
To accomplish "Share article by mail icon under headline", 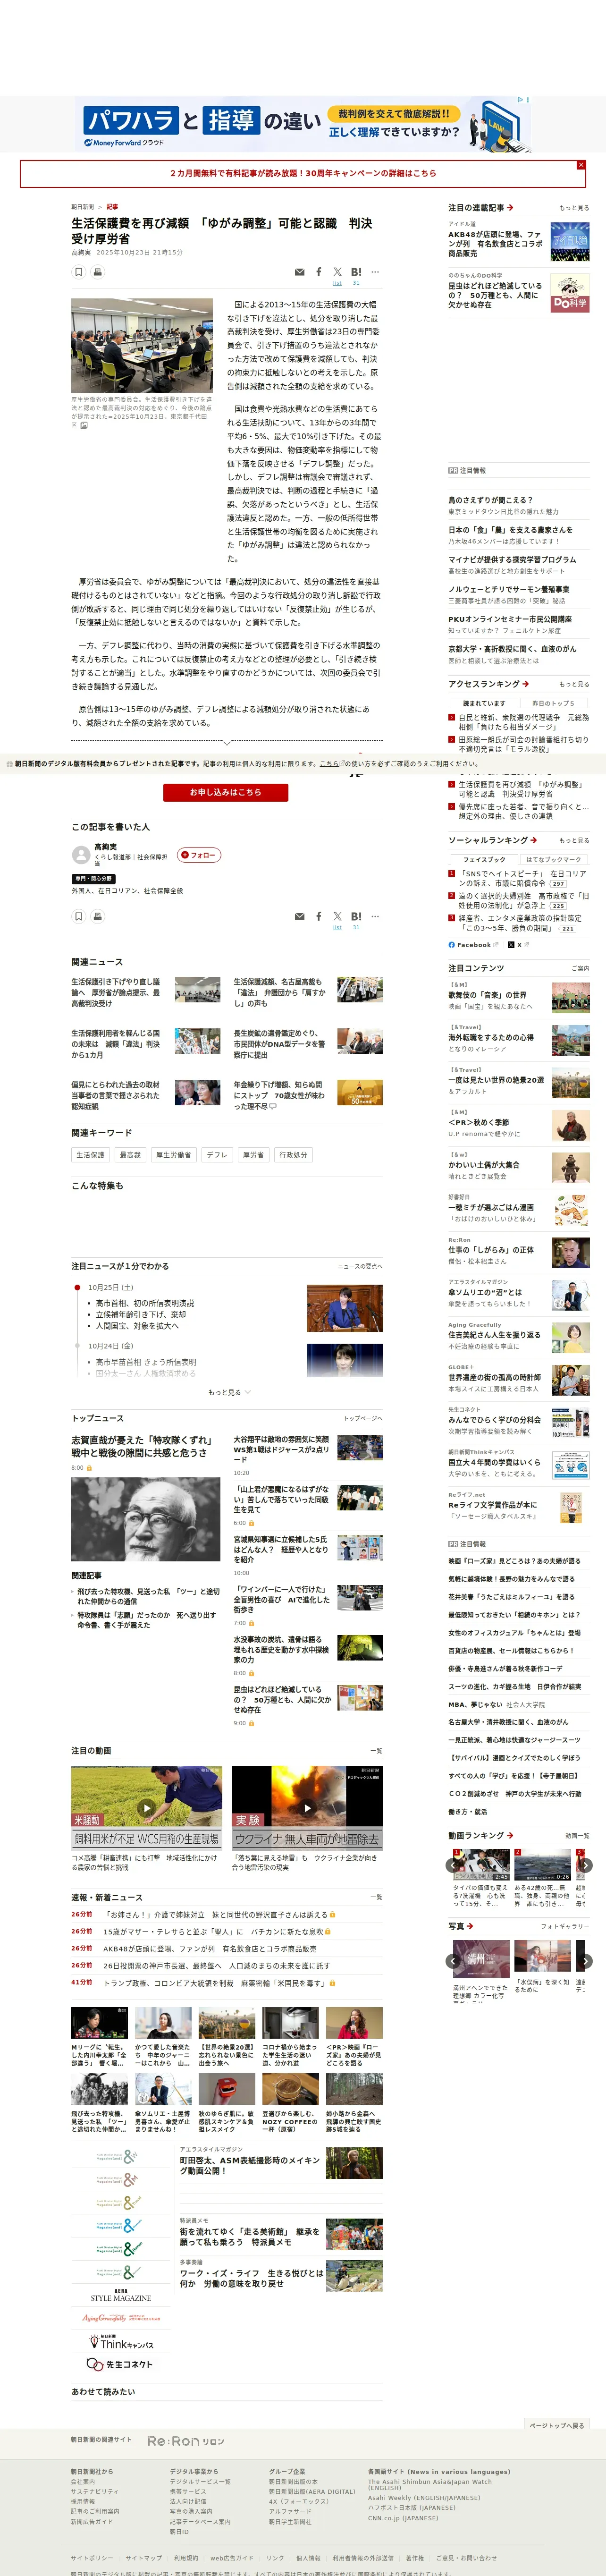I will 299,272.
